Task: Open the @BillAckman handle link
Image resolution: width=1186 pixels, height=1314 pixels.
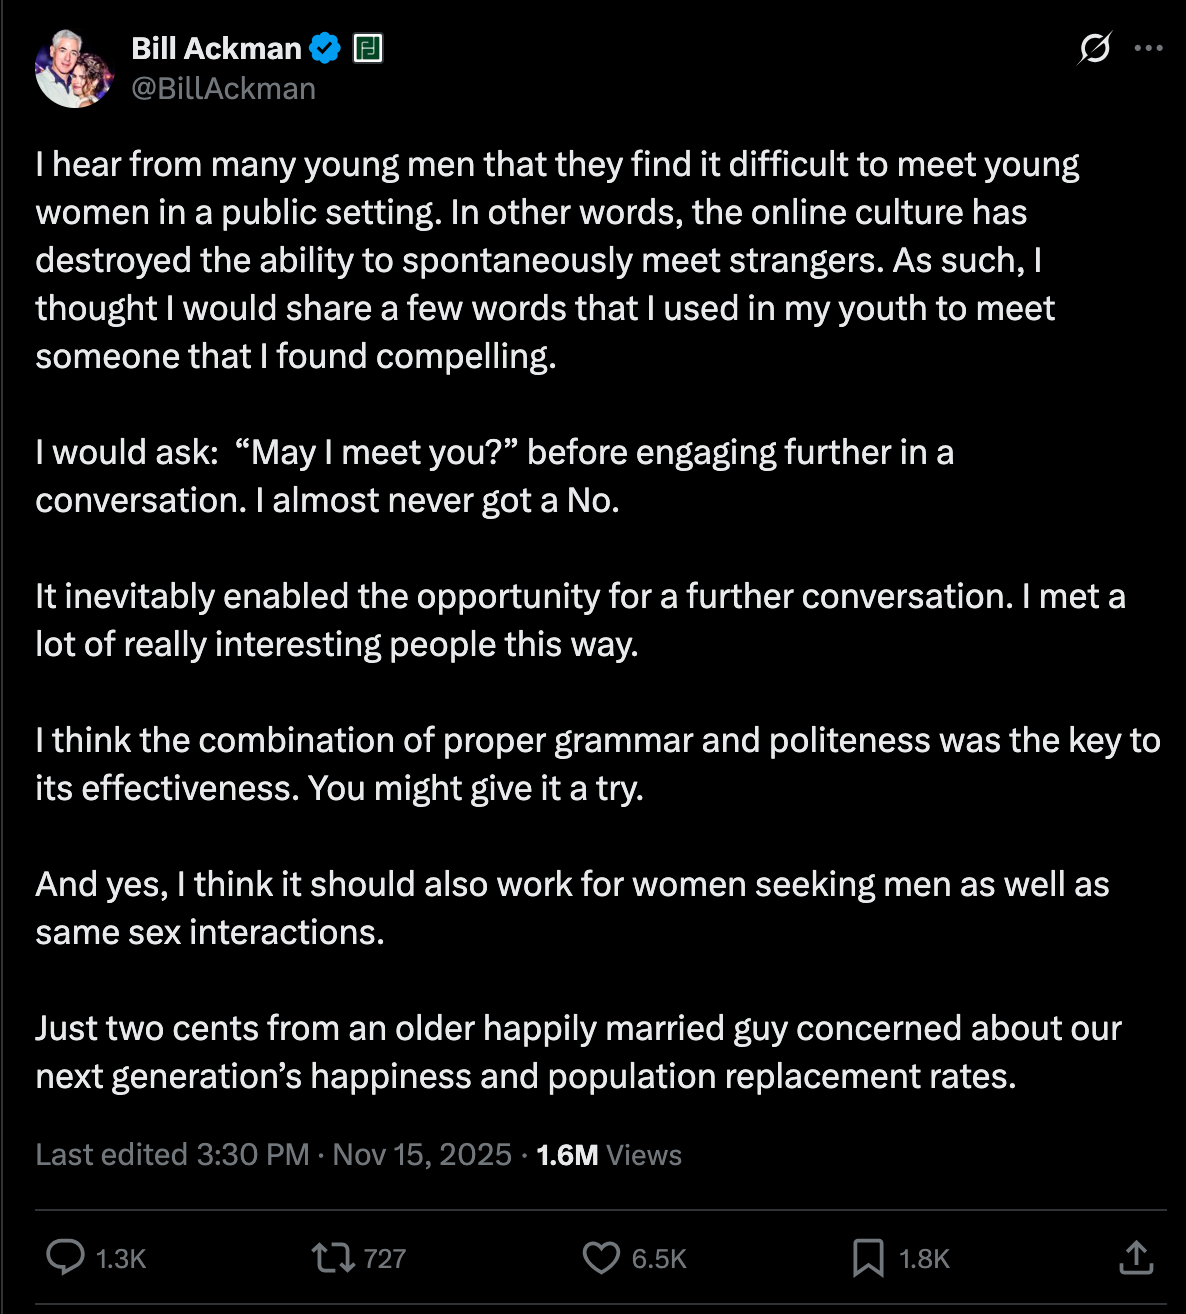Action: point(223,89)
